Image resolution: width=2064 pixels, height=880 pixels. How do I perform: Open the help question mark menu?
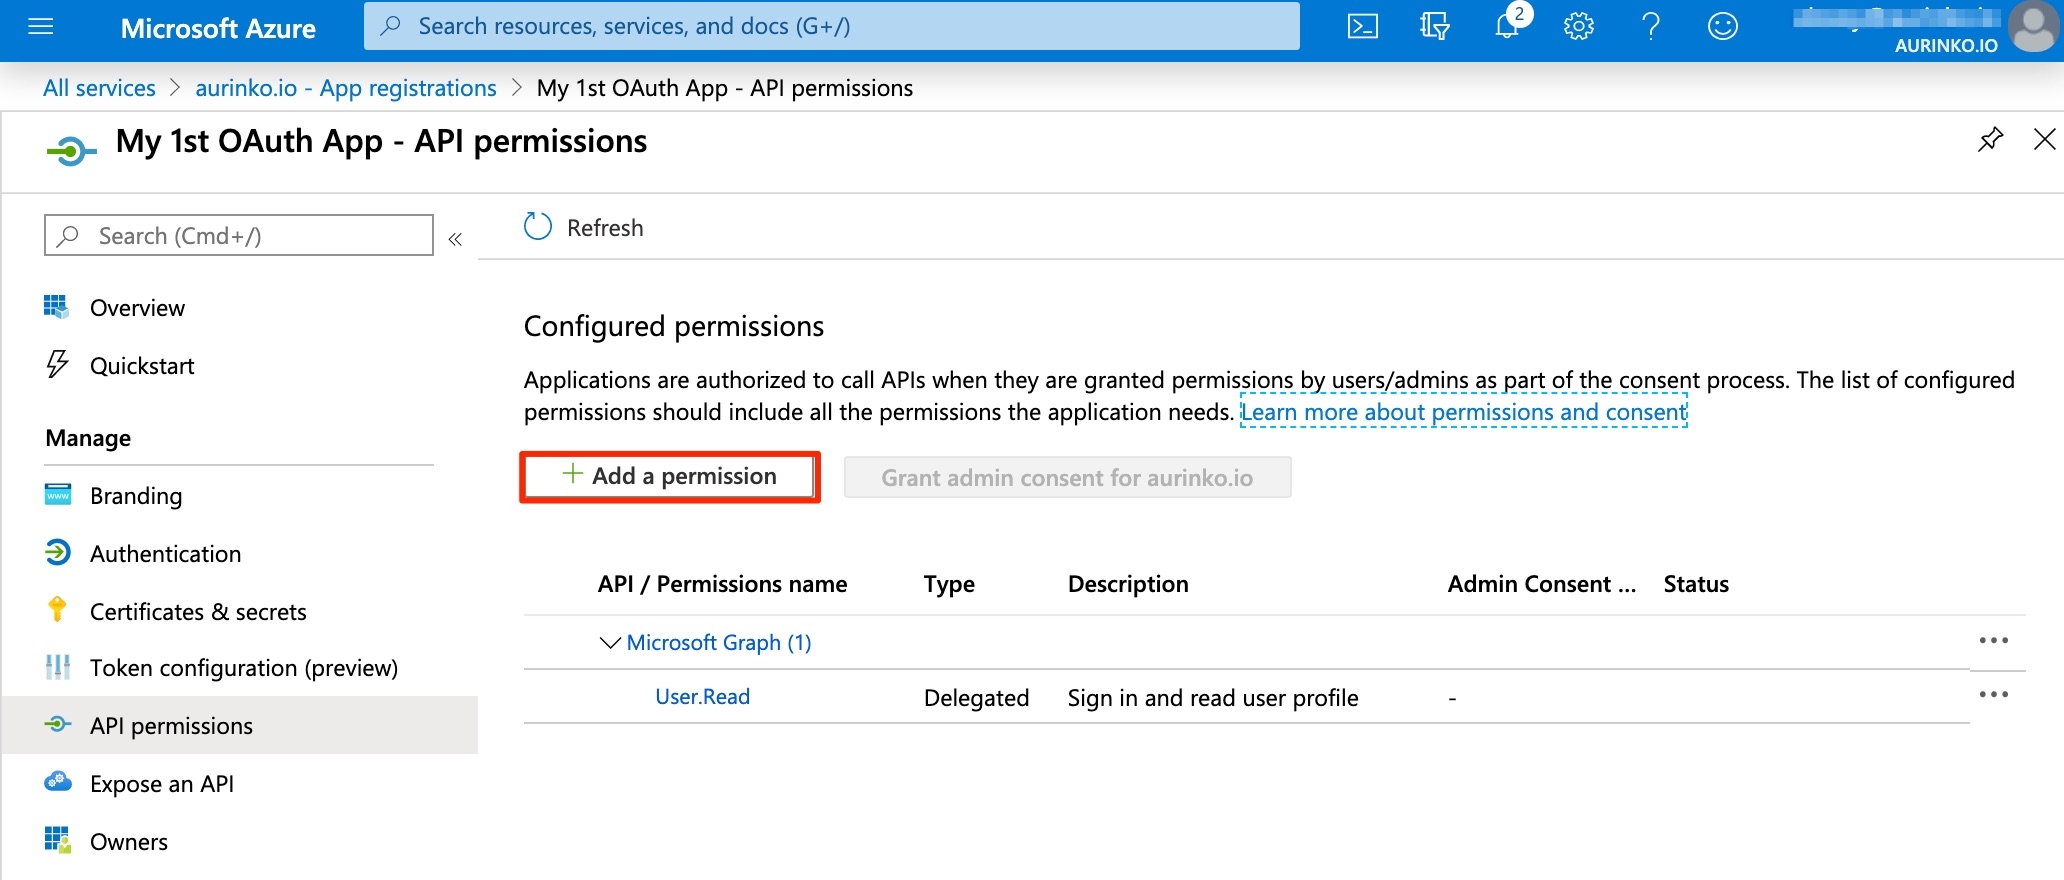[1650, 27]
